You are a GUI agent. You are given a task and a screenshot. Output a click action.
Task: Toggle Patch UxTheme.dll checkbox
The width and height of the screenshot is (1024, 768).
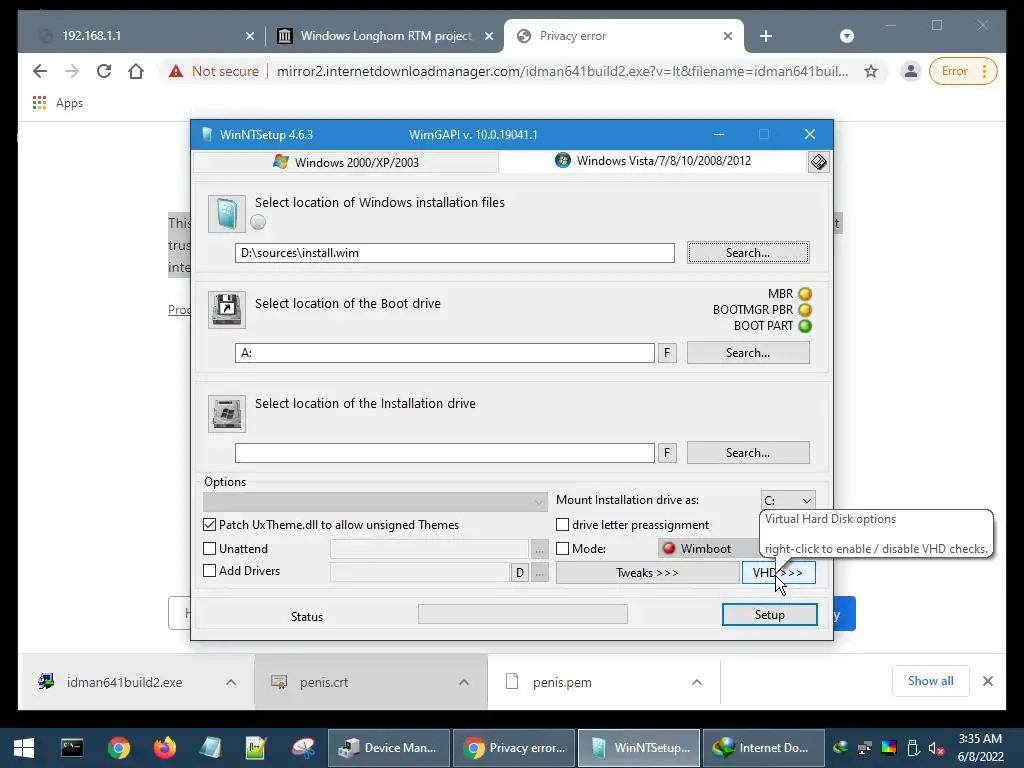click(210, 524)
